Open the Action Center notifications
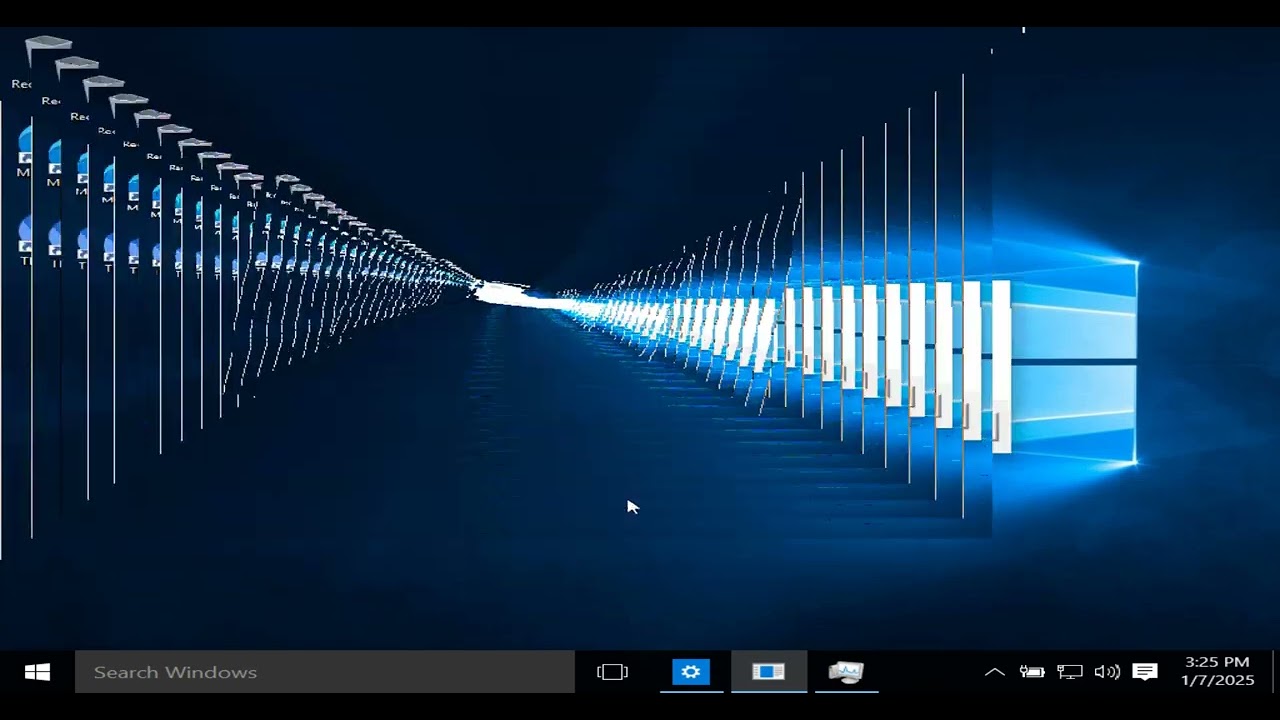Image resolution: width=1280 pixels, height=720 pixels. point(1145,672)
